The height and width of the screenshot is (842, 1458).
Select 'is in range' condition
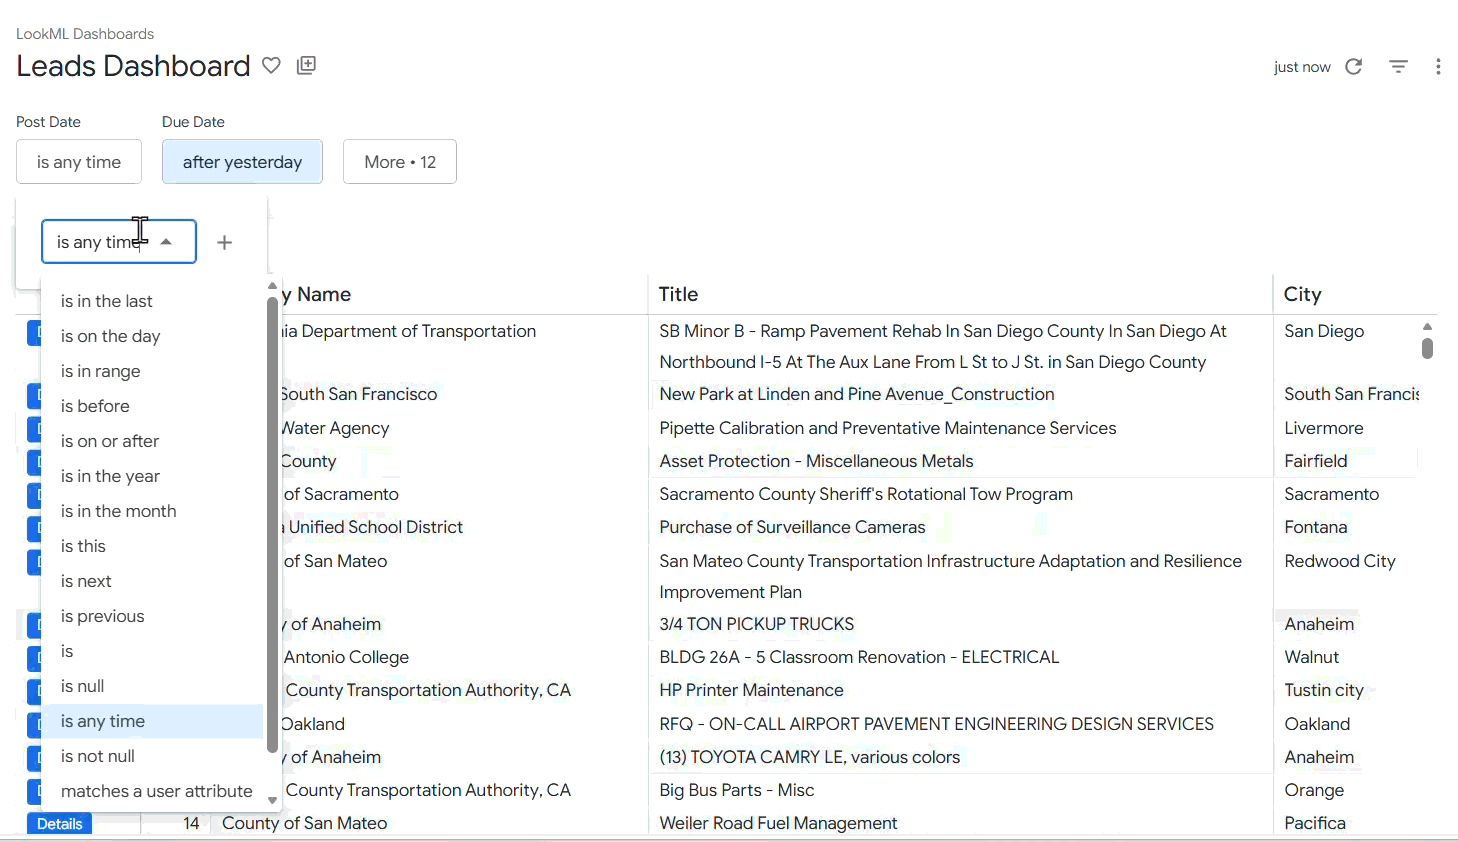152,371
